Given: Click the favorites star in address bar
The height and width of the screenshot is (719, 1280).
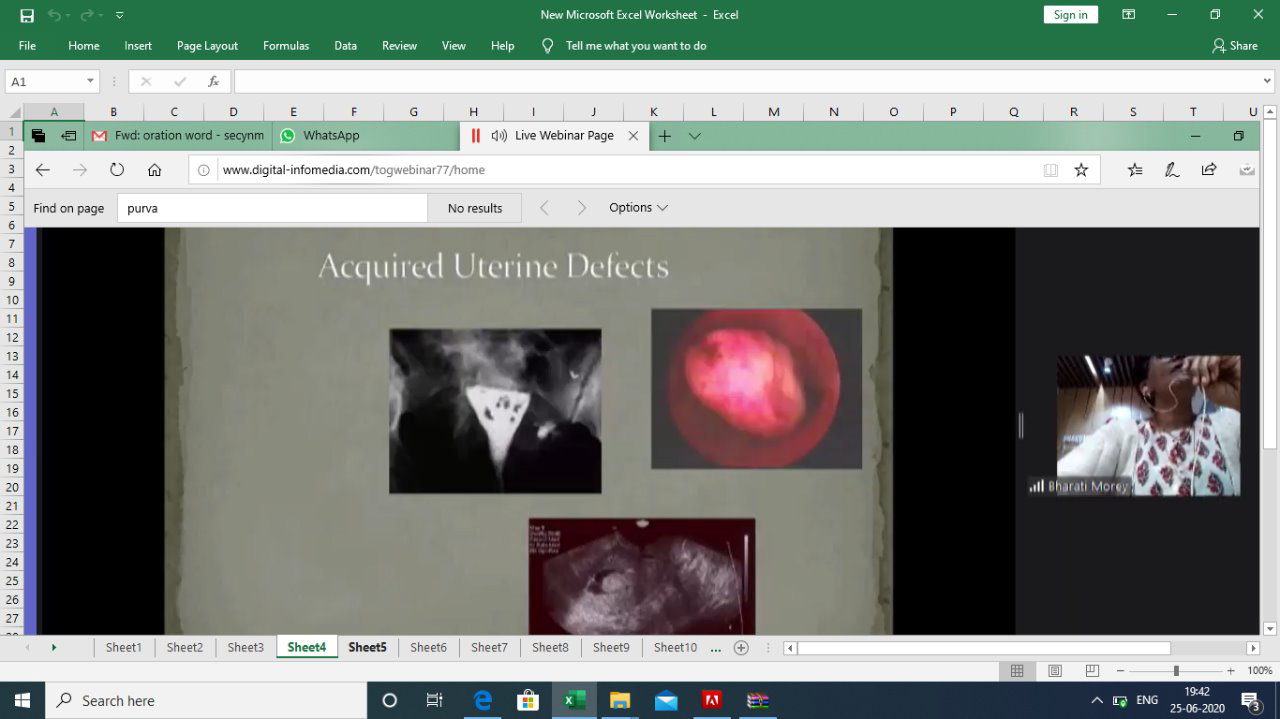Looking at the screenshot, I should [1081, 170].
